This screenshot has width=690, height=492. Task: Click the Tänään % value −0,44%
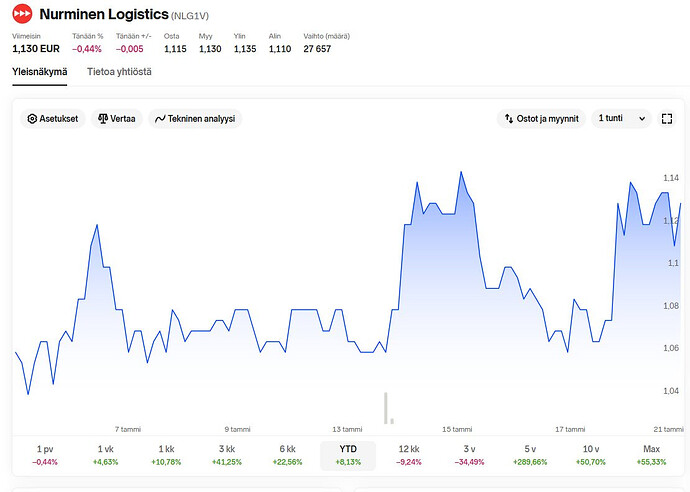[x=87, y=49]
